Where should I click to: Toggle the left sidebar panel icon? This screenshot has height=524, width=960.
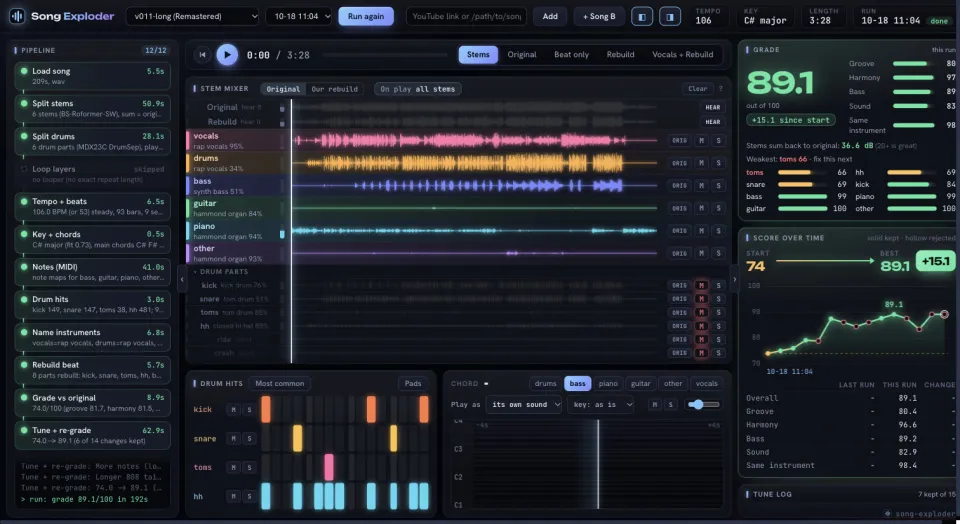tap(642, 17)
